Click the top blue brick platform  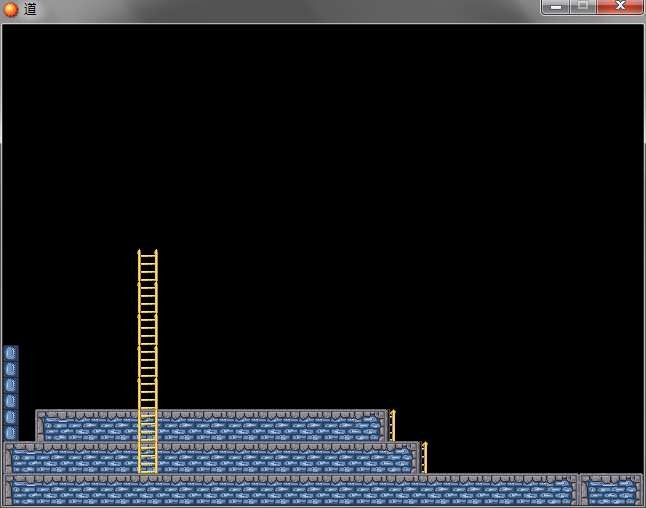click(x=211, y=425)
